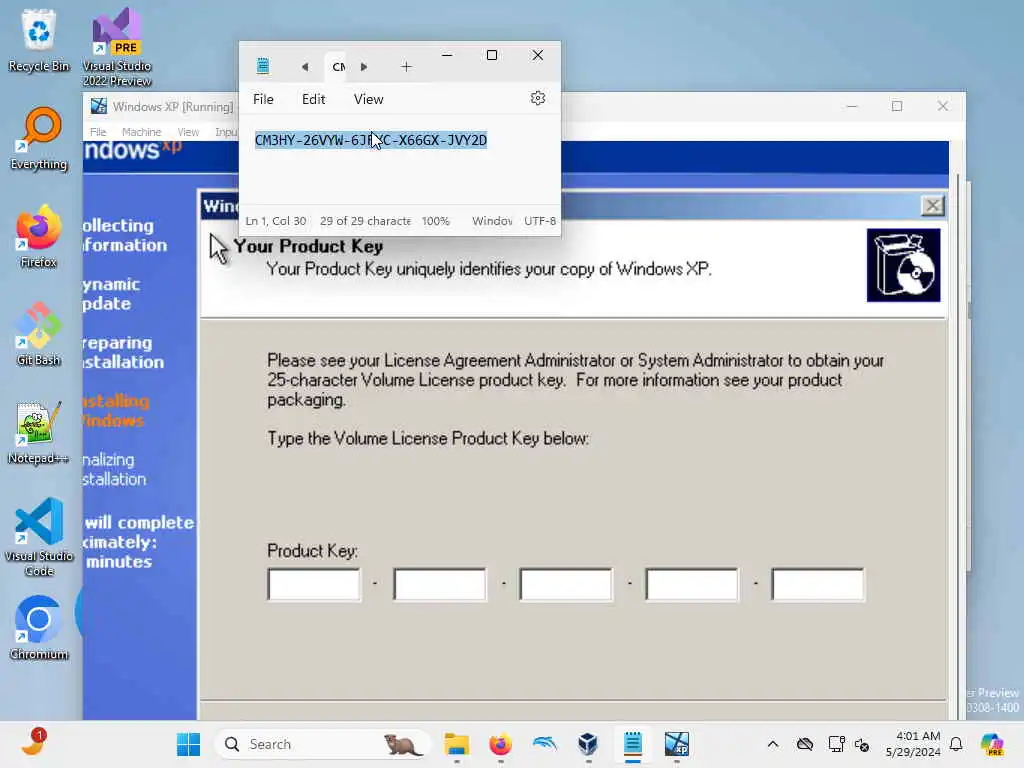This screenshot has width=1024, height=768.
Task: Click the third Product Key field
Action: pyautogui.click(x=566, y=584)
